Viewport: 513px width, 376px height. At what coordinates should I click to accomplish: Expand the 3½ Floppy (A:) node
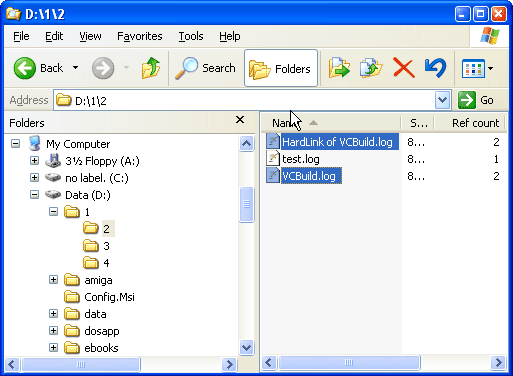34,160
